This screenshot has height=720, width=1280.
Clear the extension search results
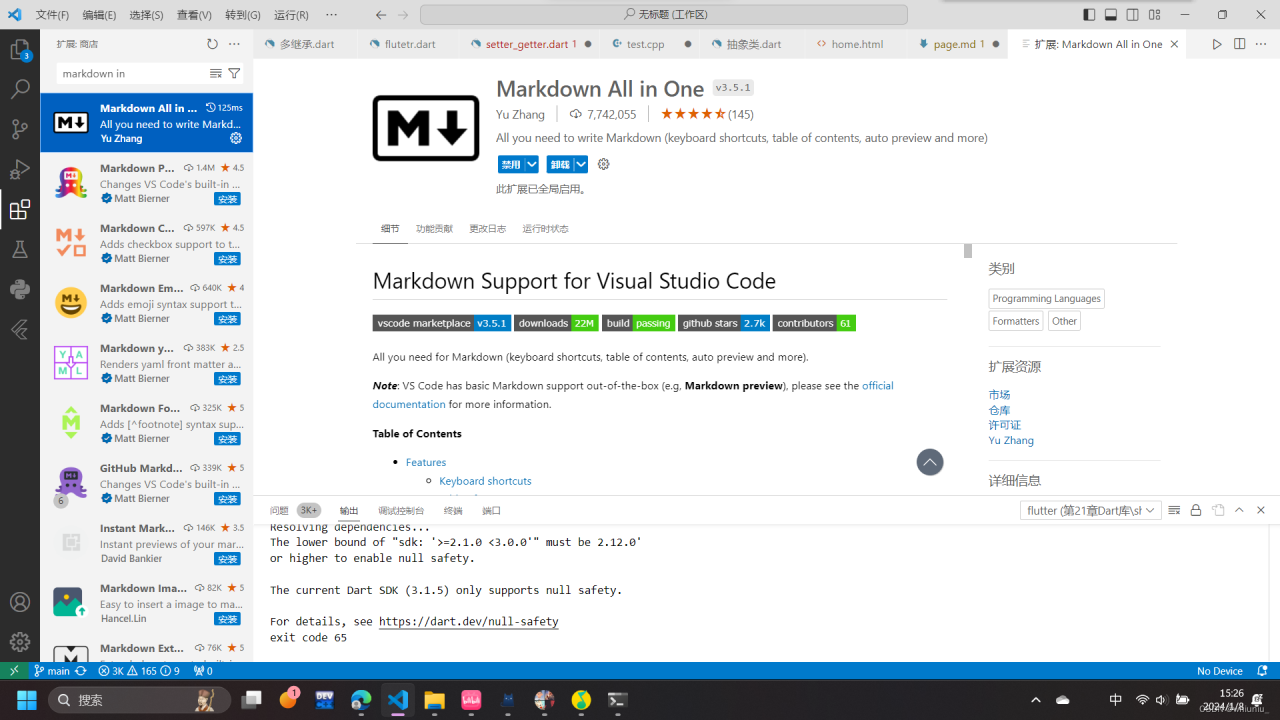215,74
